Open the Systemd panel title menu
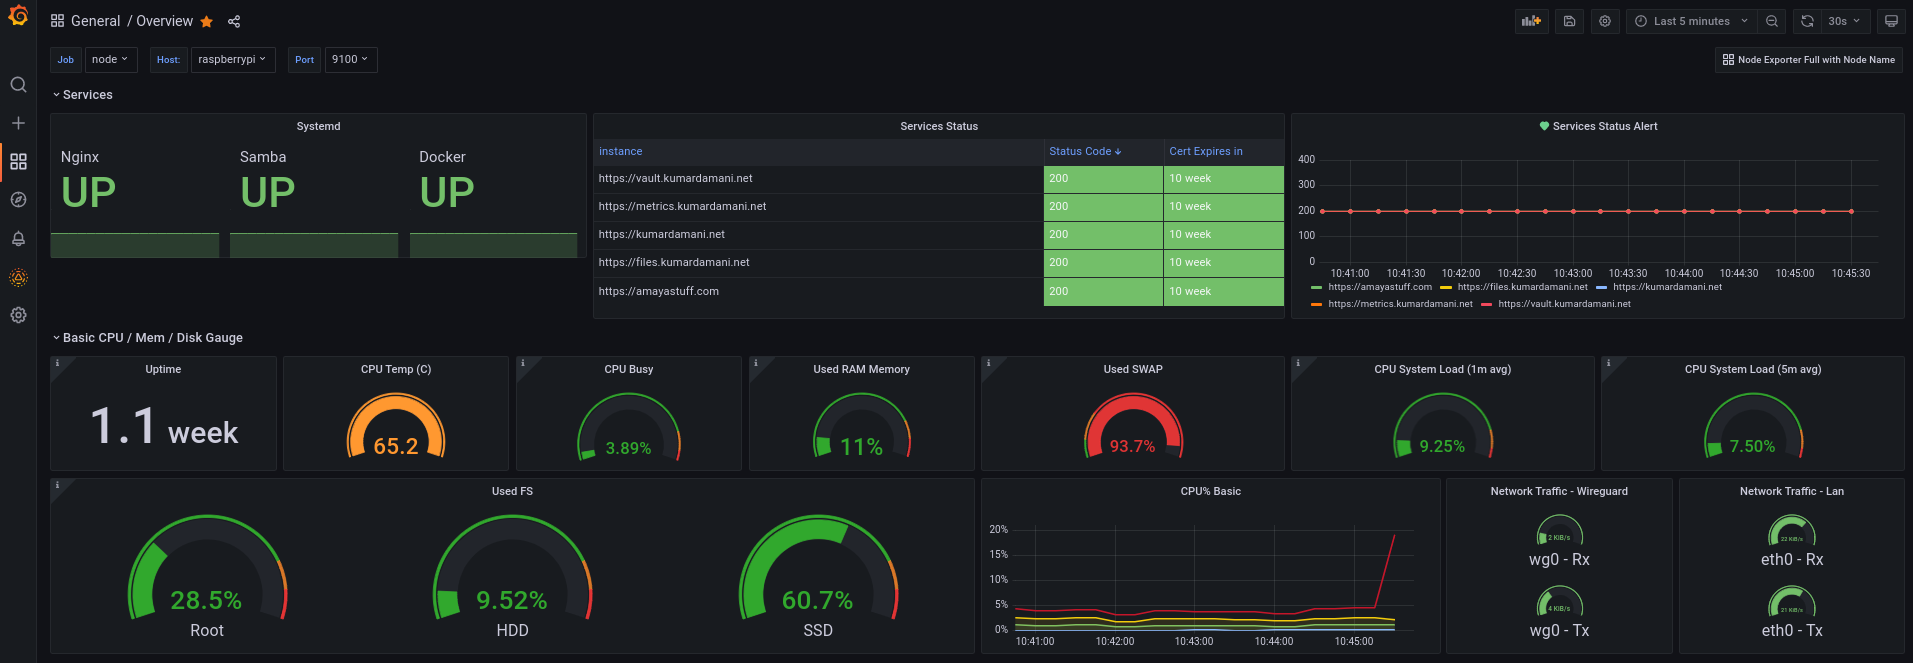This screenshot has height=663, width=1913. click(x=319, y=126)
